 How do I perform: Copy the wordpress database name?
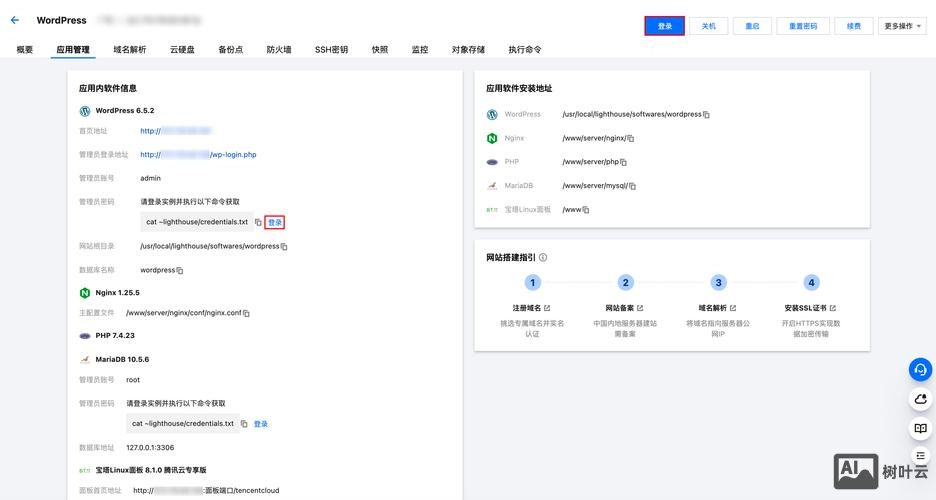pyautogui.click(x=180, y=270)
